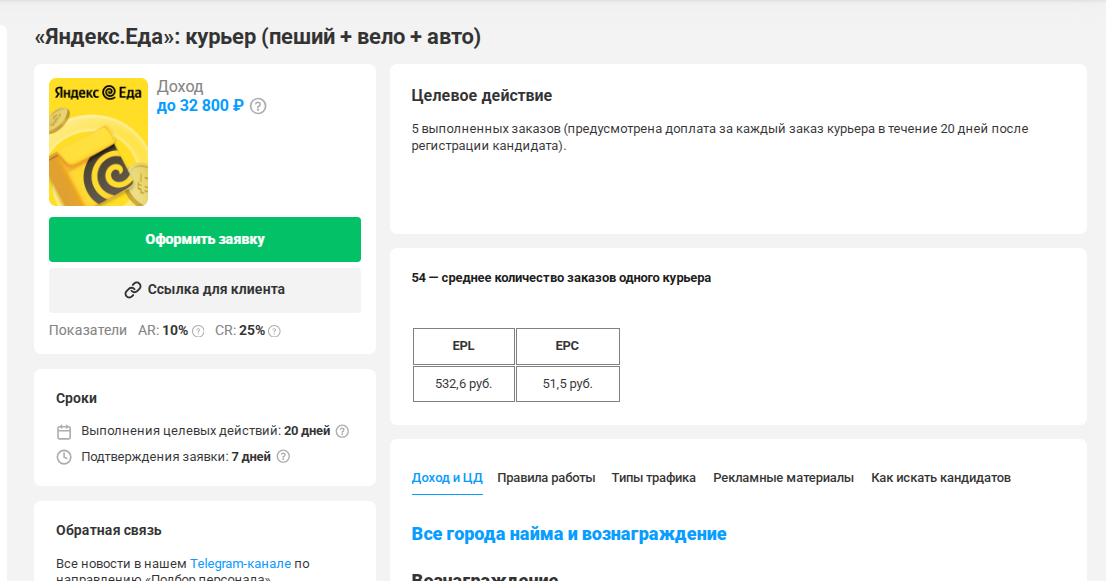Viewport: 1106px width, 581px height.
Task: Open the Типы трафика tab
Action: tap(654, 478)
